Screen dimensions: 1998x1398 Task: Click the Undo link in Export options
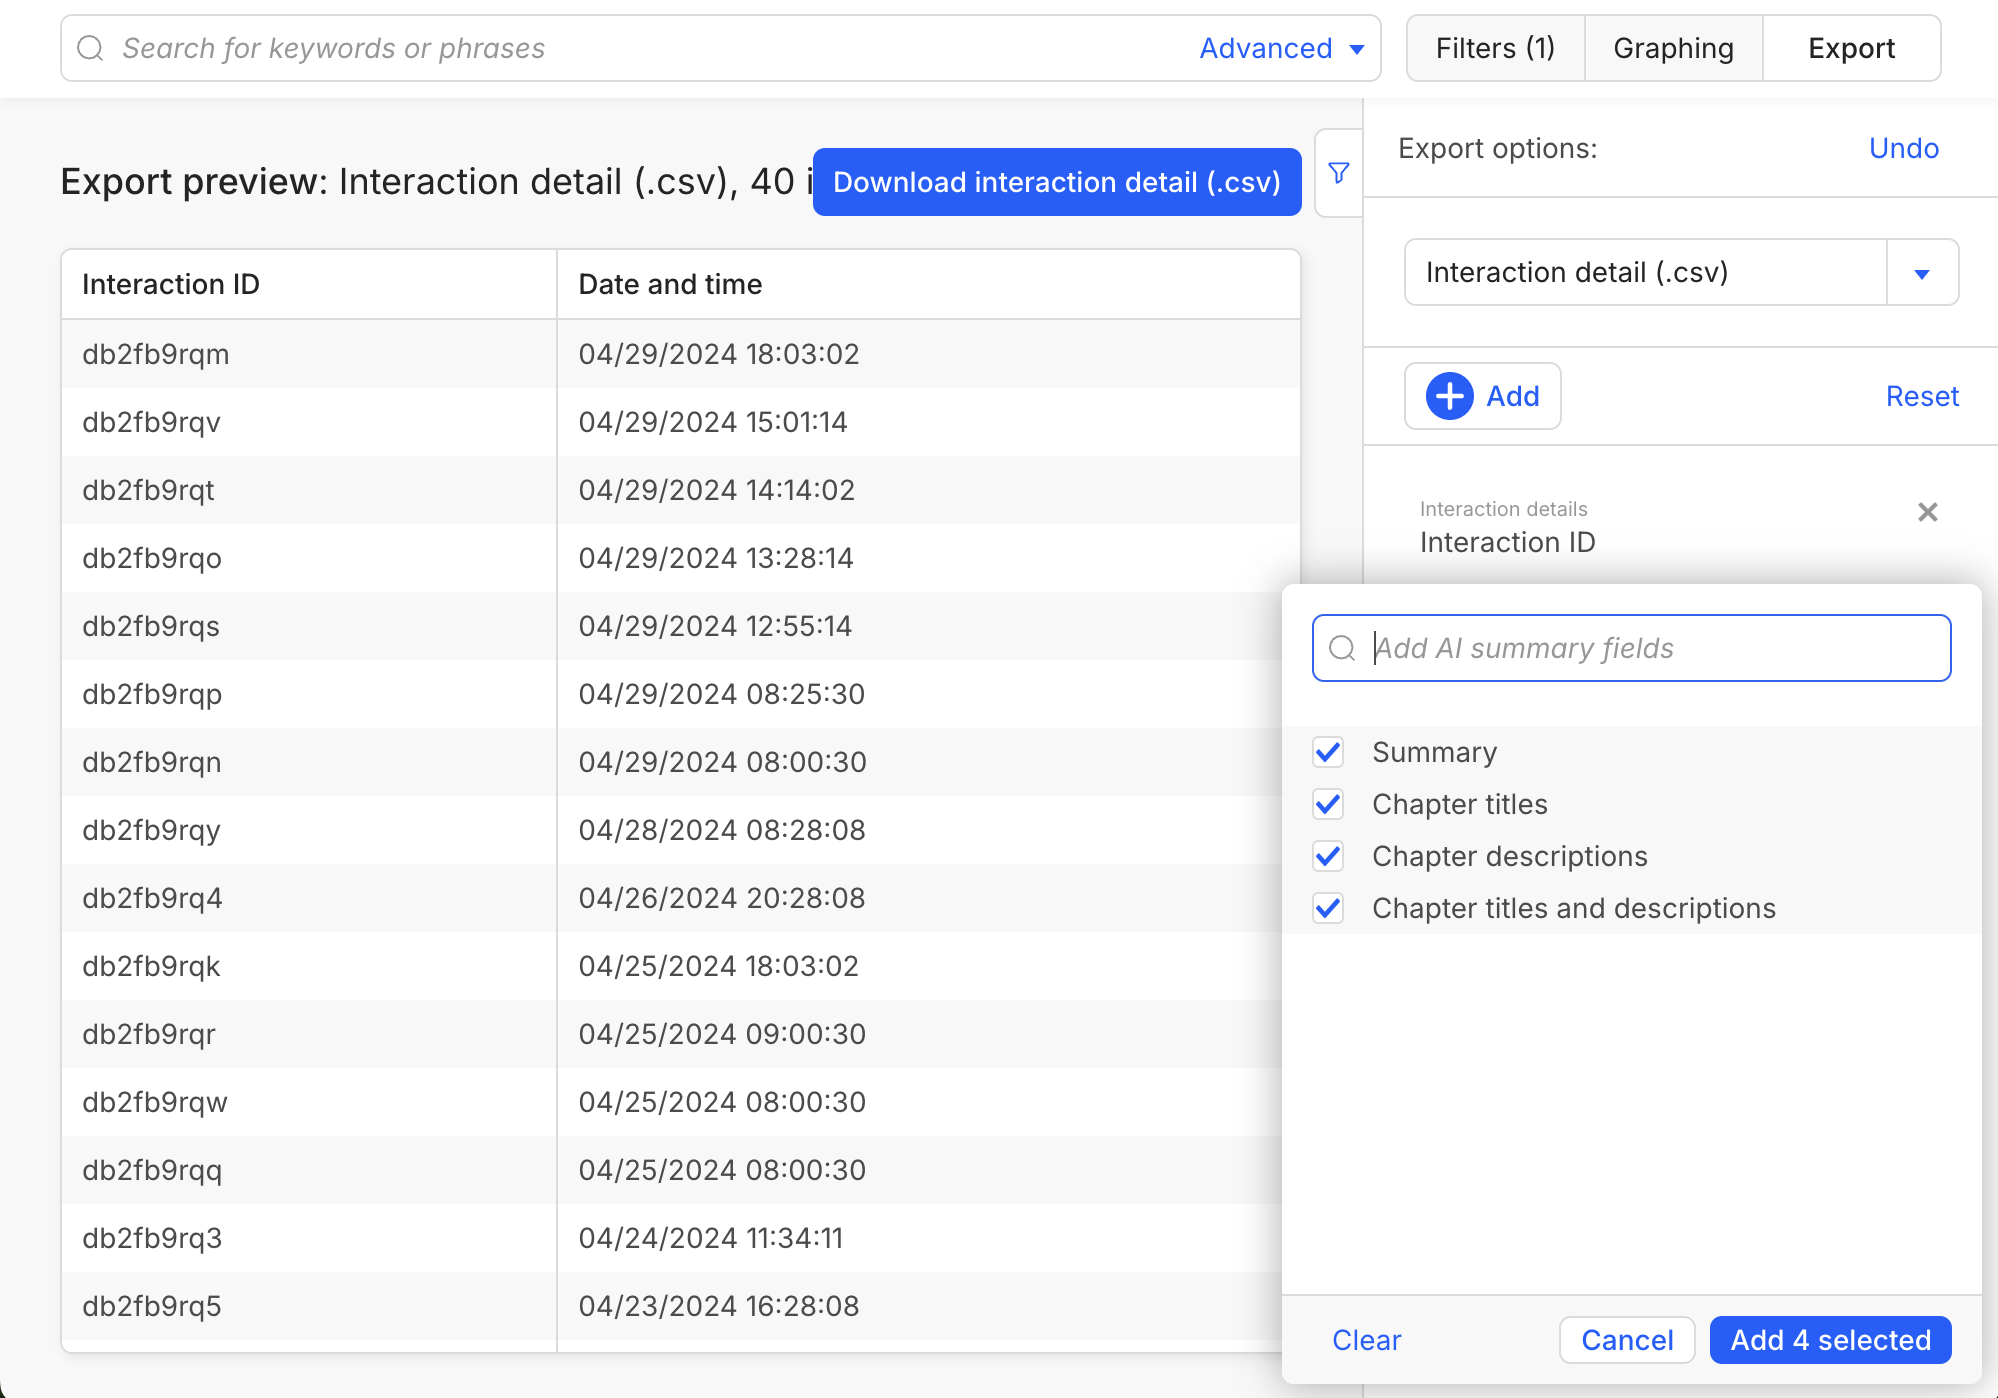[x=1904, y=148]
